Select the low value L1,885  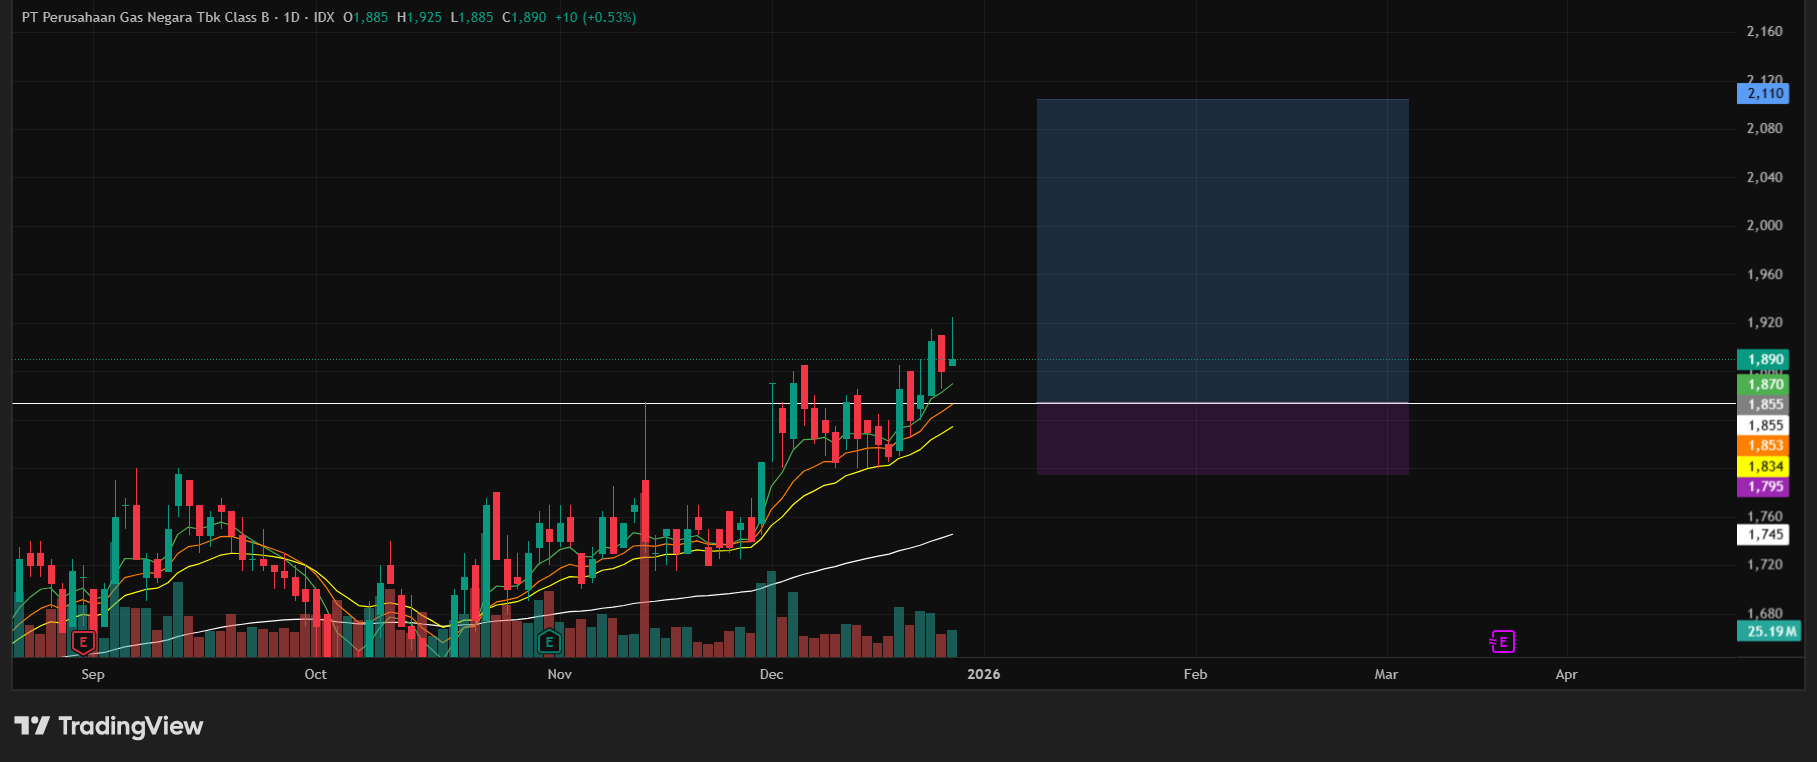pyautogui.click(x=472, y=17)
